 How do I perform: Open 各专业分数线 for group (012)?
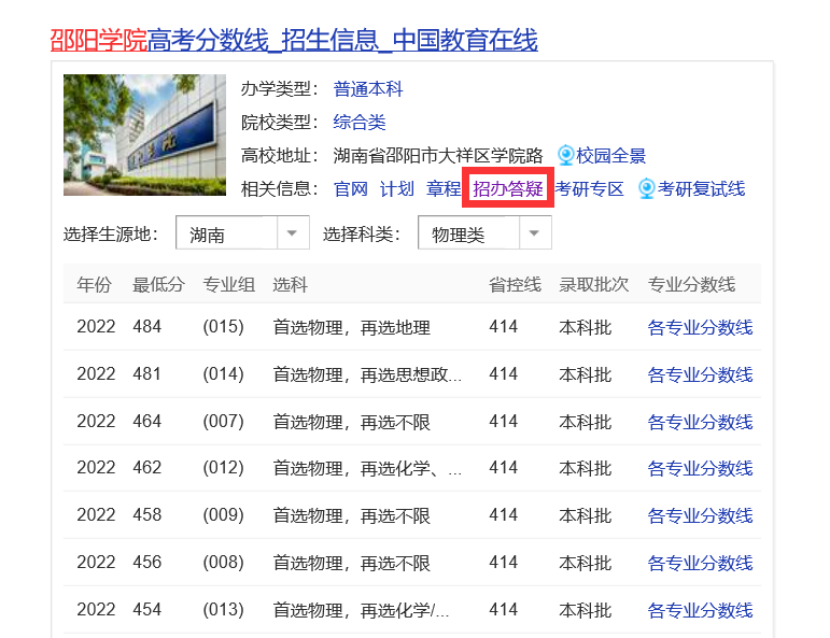pyautogui.click(x=700, y=469)
